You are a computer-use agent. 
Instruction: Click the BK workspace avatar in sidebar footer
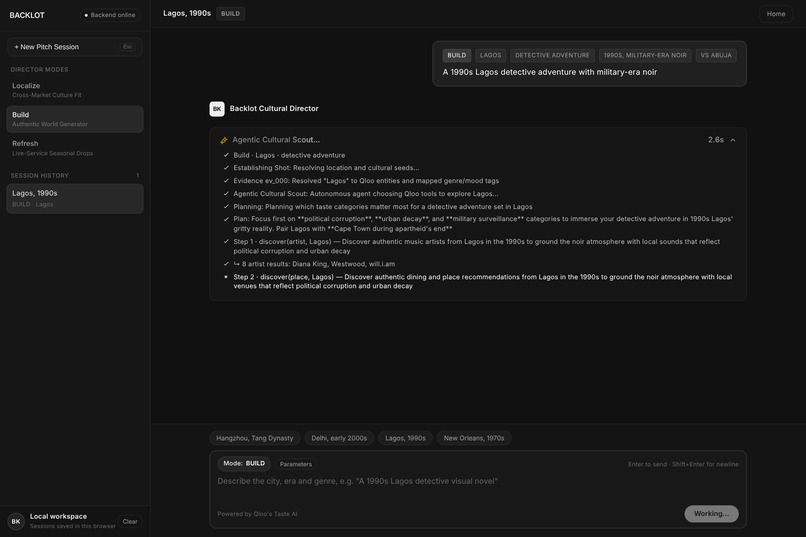(x=16, y=521)
